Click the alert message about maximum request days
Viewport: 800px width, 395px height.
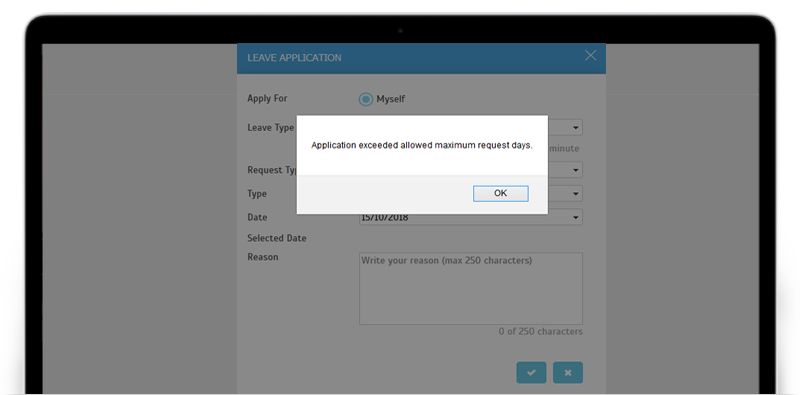click(422, 145)
